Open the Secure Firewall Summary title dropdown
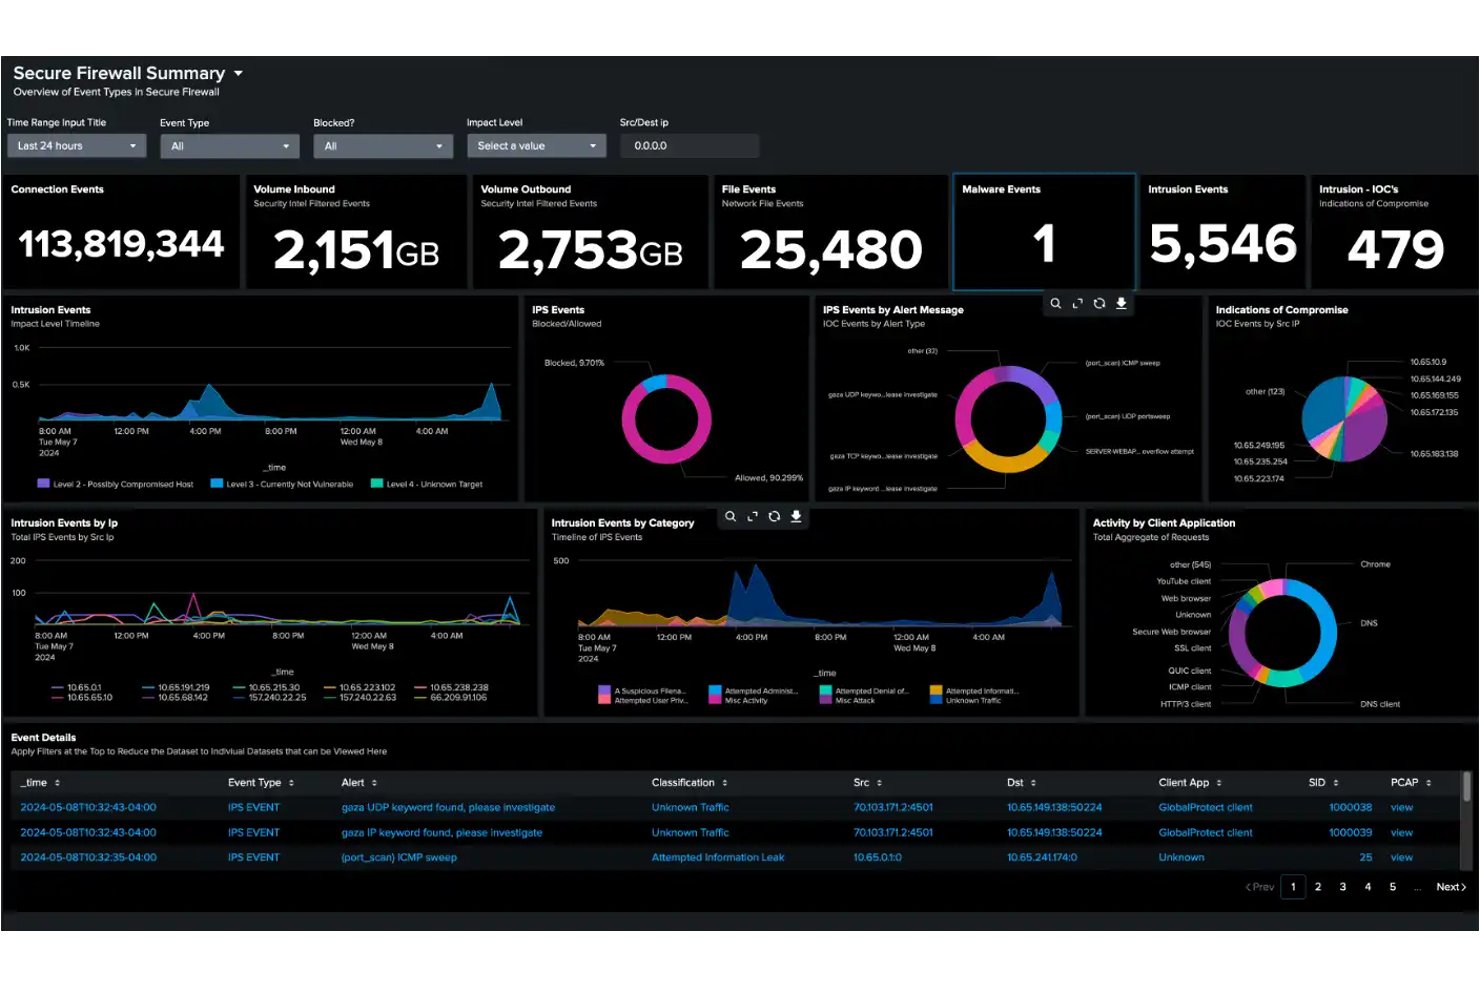The image size is (1480, 987). click(238, 73)
